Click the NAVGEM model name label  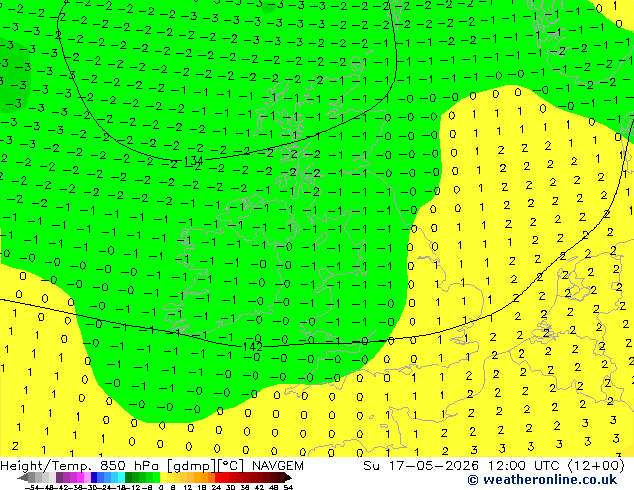[278, 466]
